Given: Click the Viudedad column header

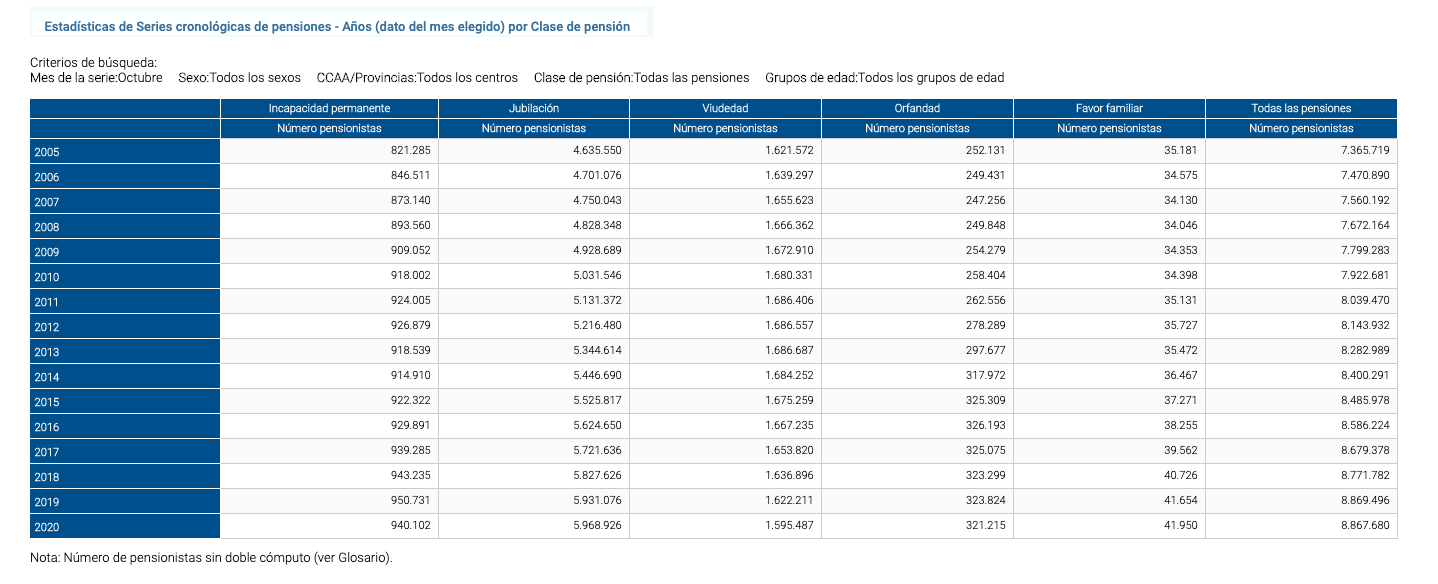Looking at the screenshot, I should tap(725, 108).
